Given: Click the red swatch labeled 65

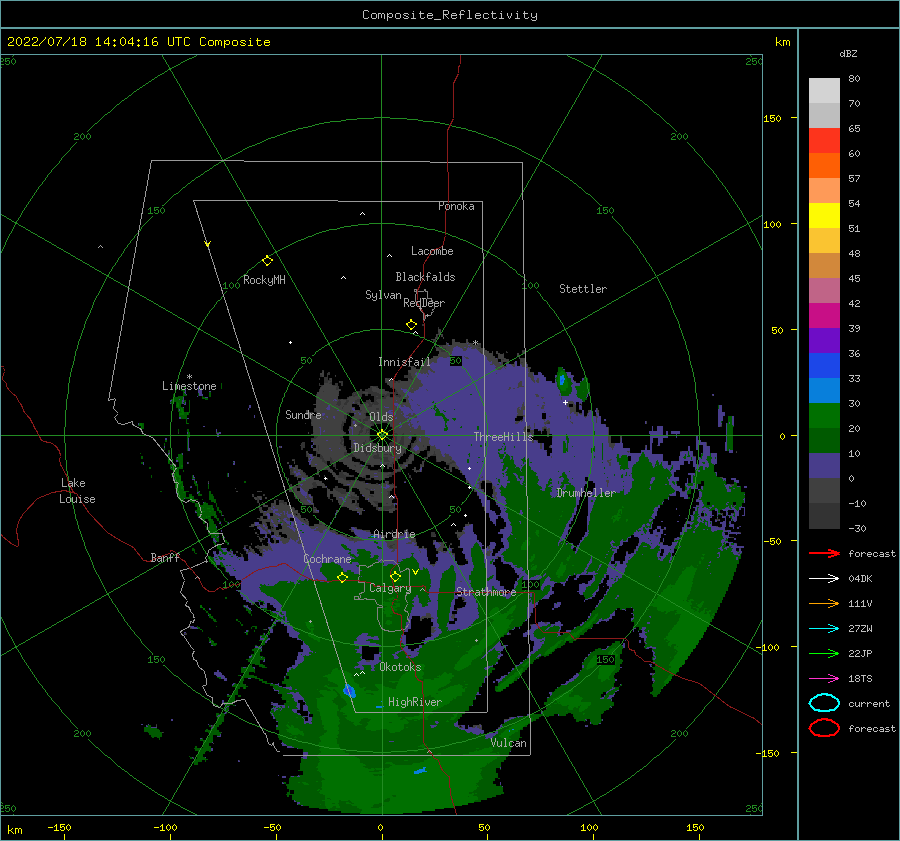Looking at the screenshot, I should (824, 141).
